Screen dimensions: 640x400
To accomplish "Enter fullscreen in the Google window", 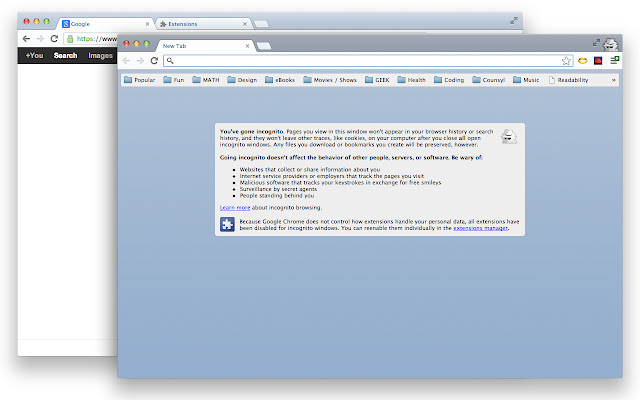I will pyautogui.click(x=514, y=20).
